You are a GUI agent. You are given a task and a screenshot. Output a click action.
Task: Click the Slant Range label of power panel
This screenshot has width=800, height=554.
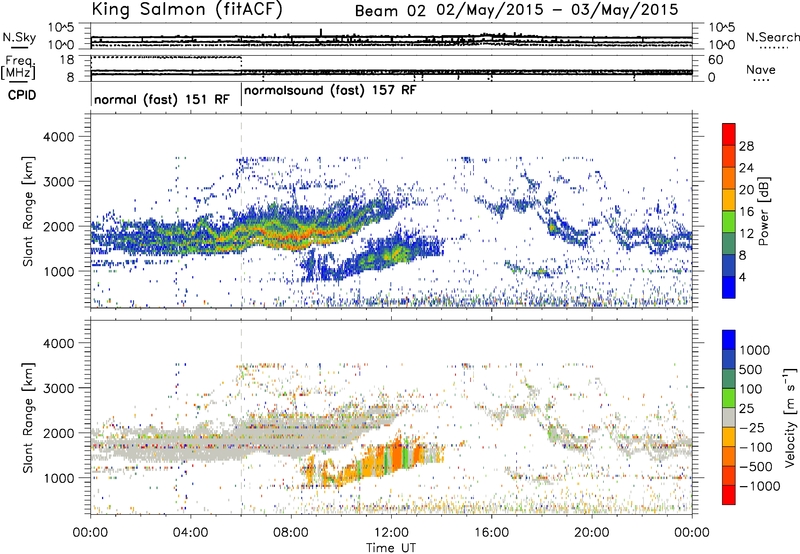coord(28,211)
